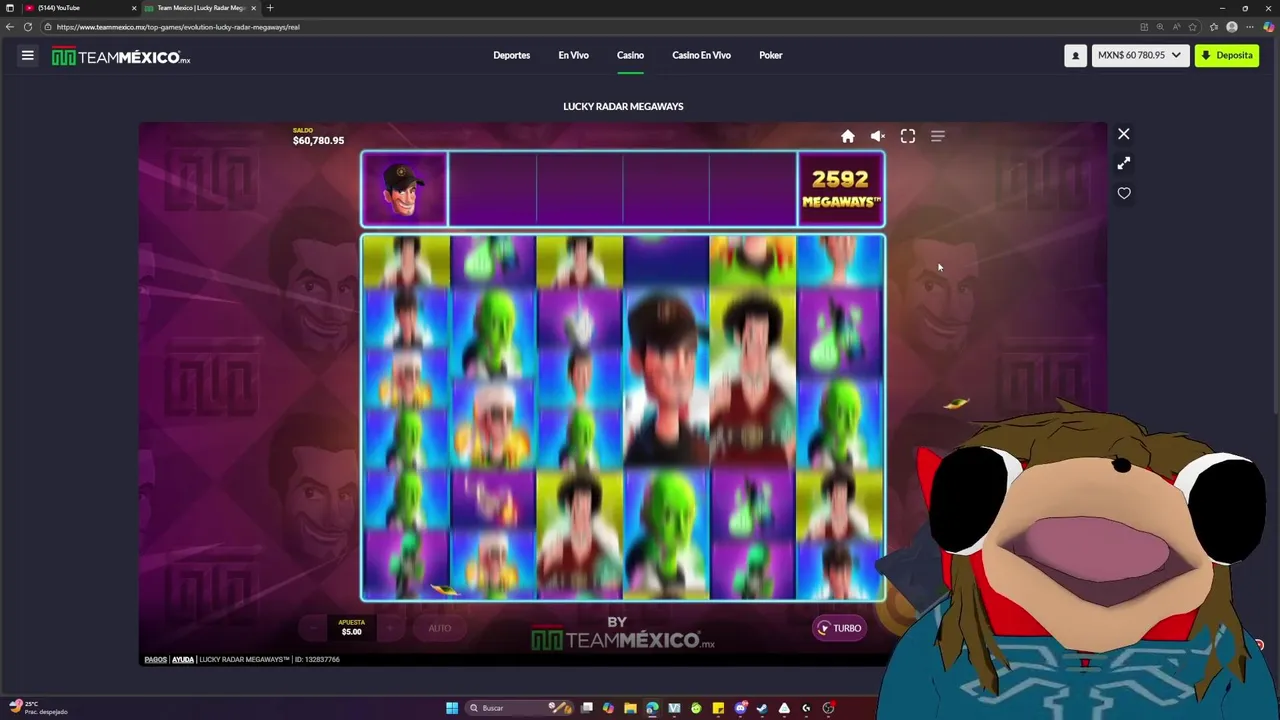This screenshot has width=1280, height=720.
Task: Click the TeamMéxico.mx header logo
Action: 121,57
